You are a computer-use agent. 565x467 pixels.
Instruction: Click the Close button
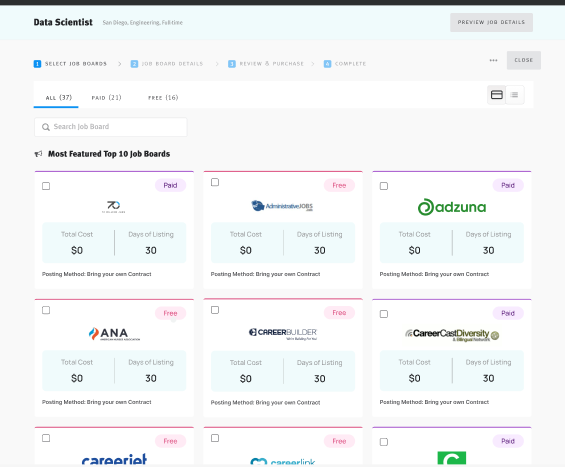pyautogui.click(x=524, y=60)
